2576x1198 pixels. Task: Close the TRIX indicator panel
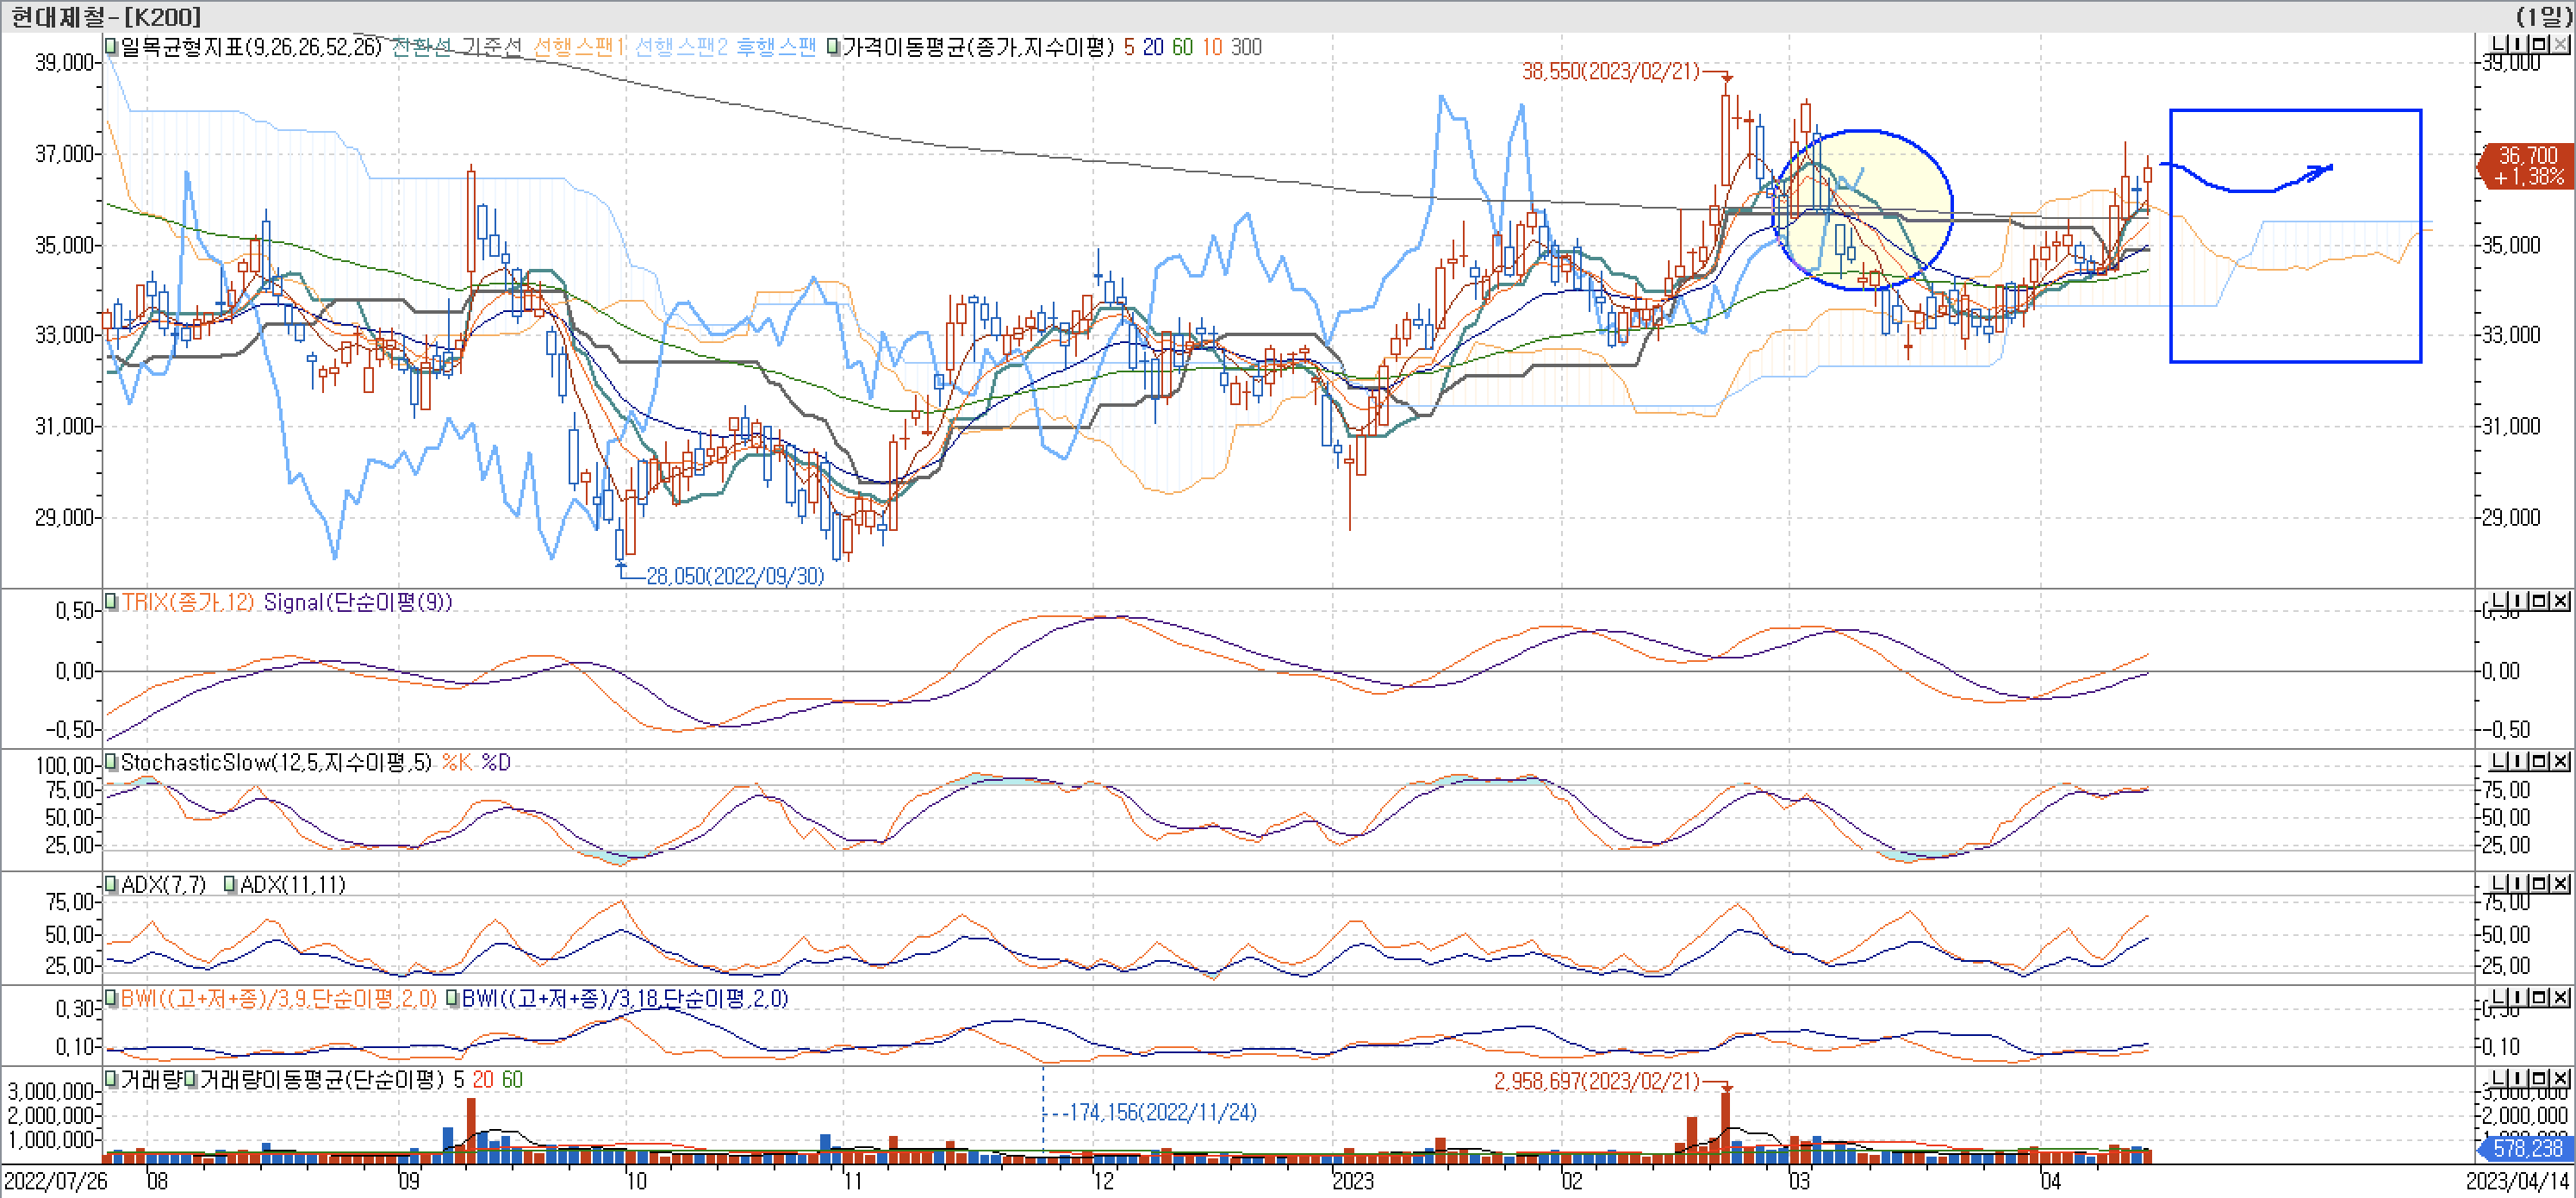coord(2561,601)
